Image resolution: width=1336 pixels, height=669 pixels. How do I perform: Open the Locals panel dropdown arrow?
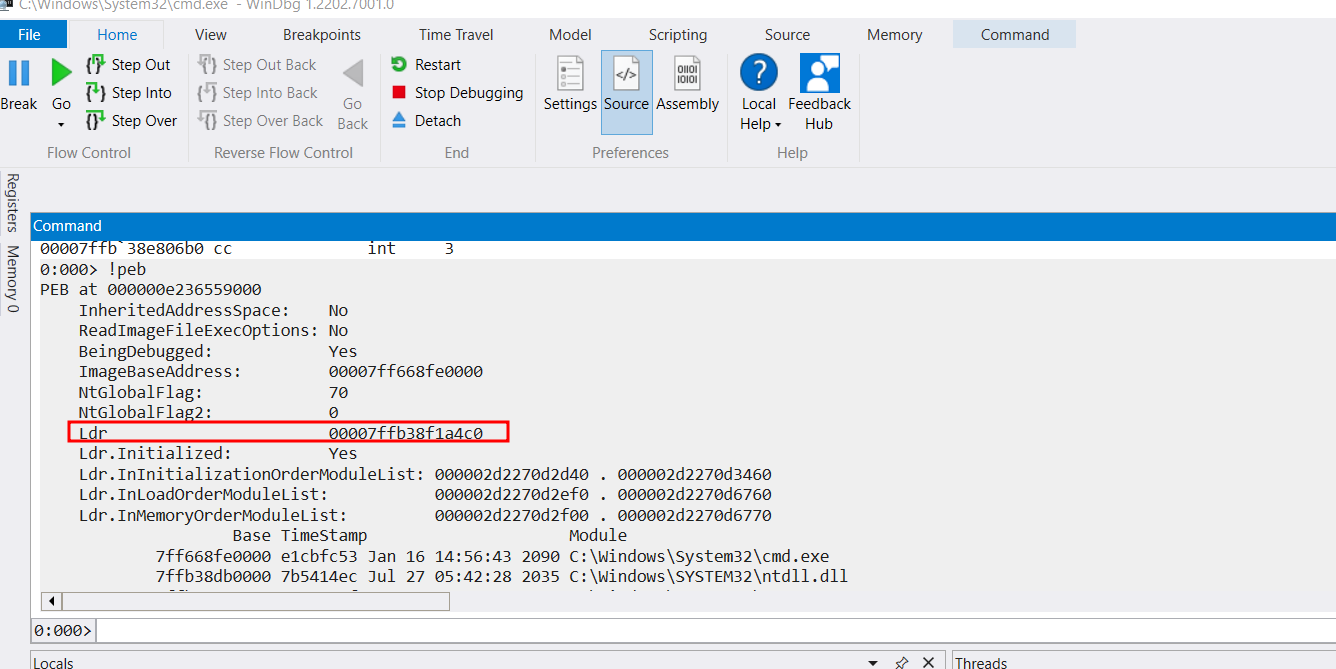coord(873,662)
